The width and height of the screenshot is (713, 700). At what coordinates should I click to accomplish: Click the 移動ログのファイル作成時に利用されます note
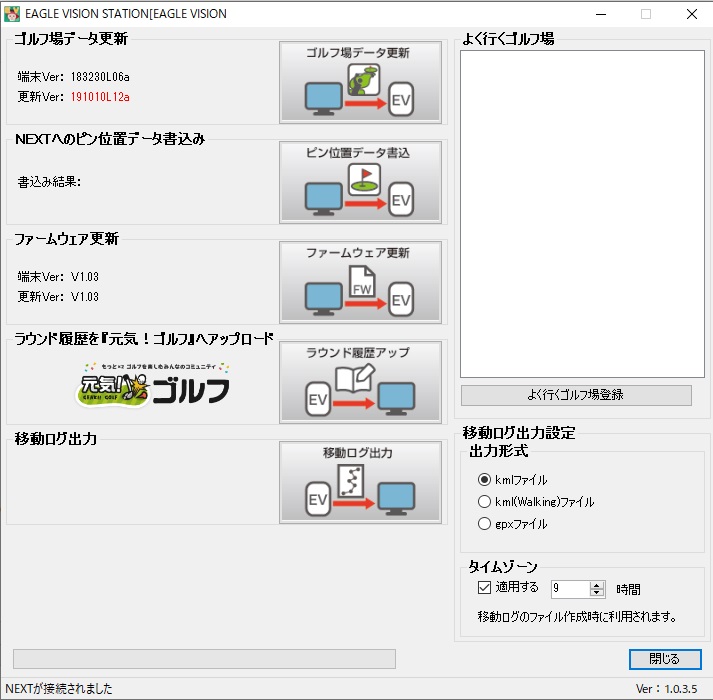tap(577, 617)
